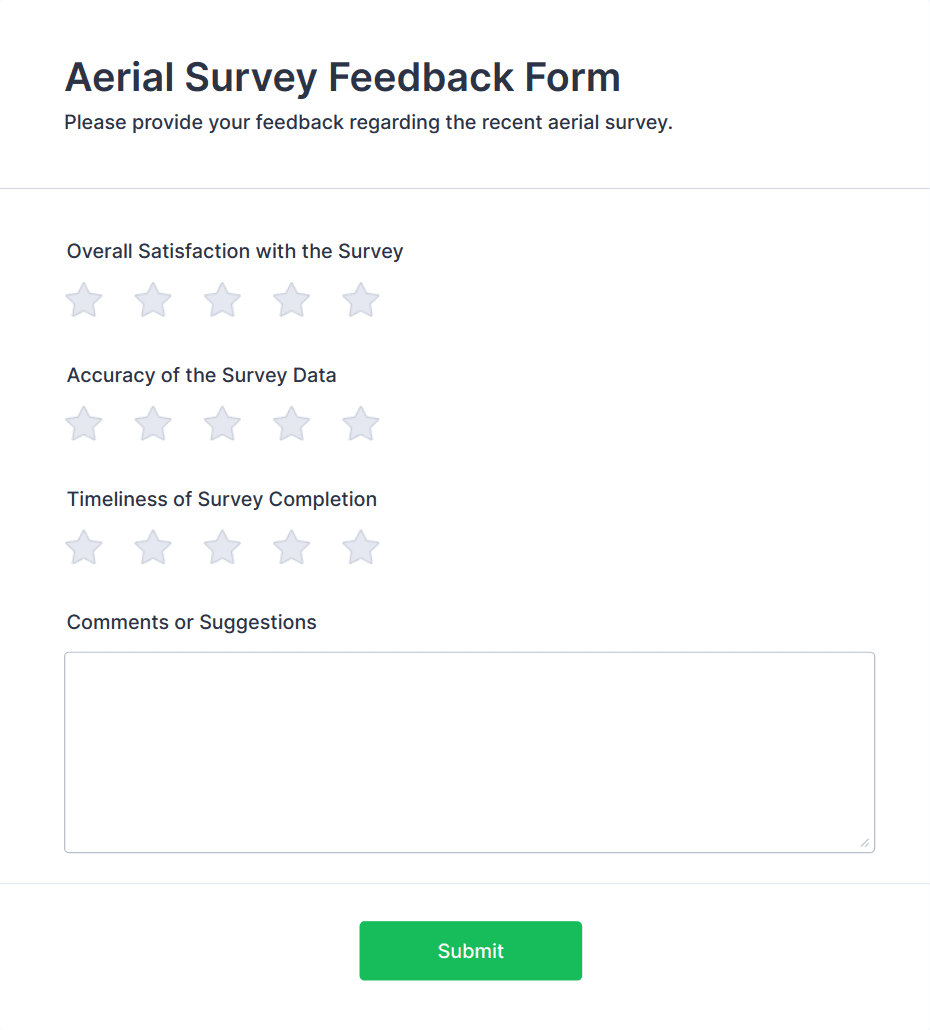Rate Timeliness of Completion three stars
Image resolution: width=930 pixels, height=1030 pixels.
[222, 547]
